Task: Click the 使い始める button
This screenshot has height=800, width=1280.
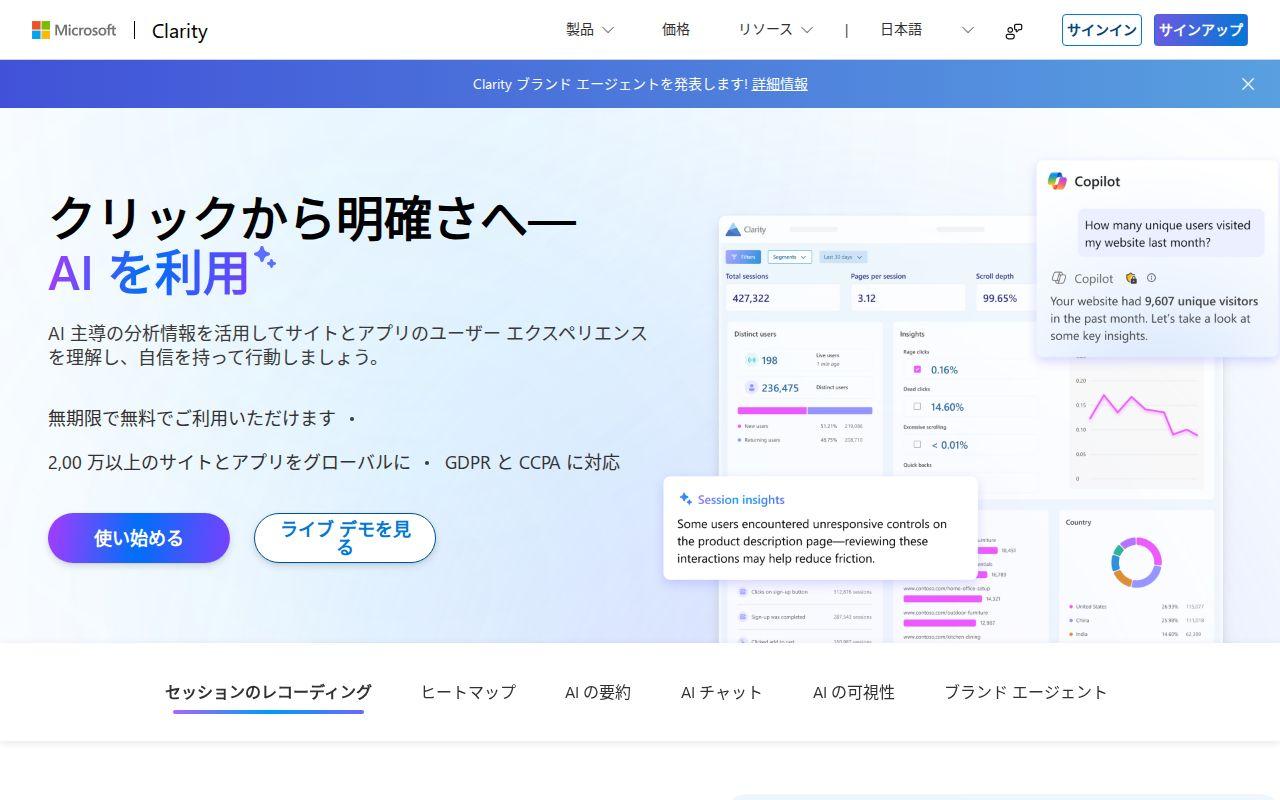Action: [x=139, y=538]
